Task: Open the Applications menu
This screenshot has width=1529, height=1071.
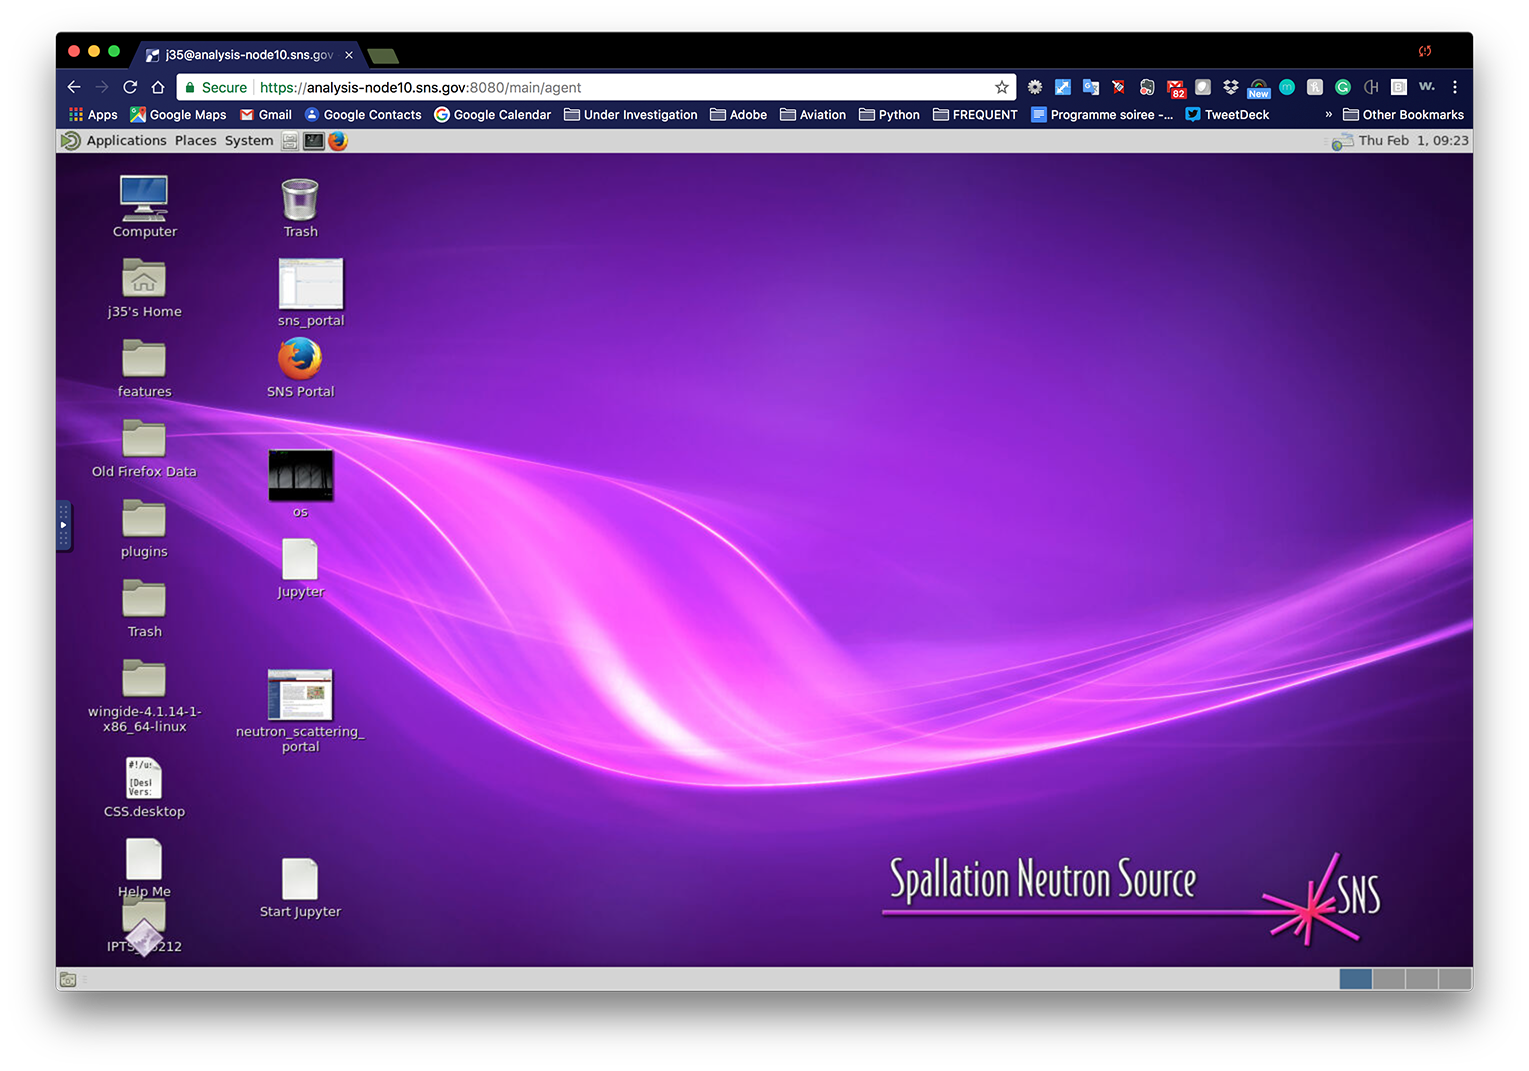Action: point(126,141)
